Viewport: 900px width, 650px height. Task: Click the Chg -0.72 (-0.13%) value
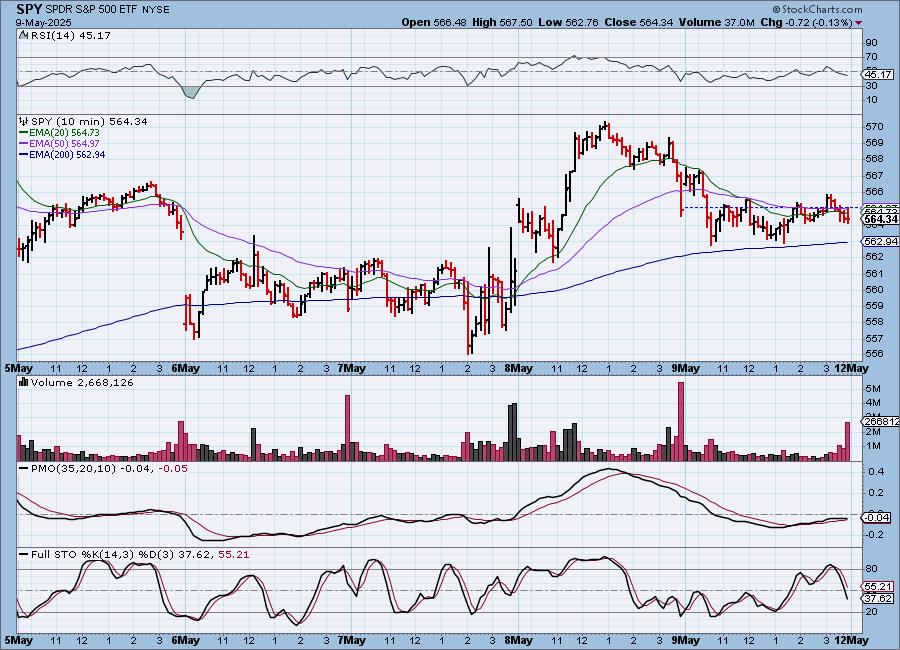(x=806, y=22)
